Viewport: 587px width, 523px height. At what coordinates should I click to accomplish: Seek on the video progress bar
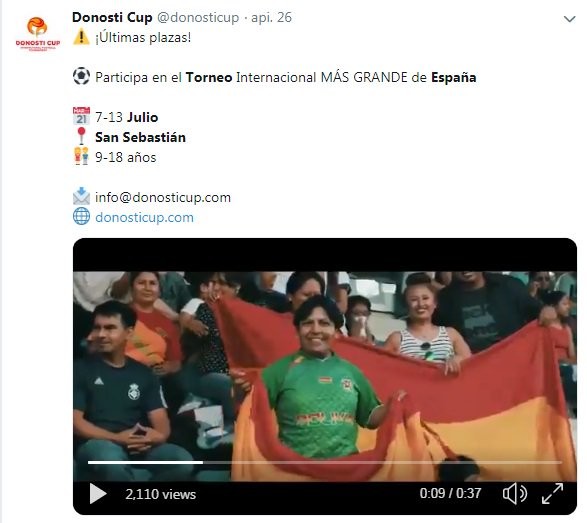coord(325,463)
